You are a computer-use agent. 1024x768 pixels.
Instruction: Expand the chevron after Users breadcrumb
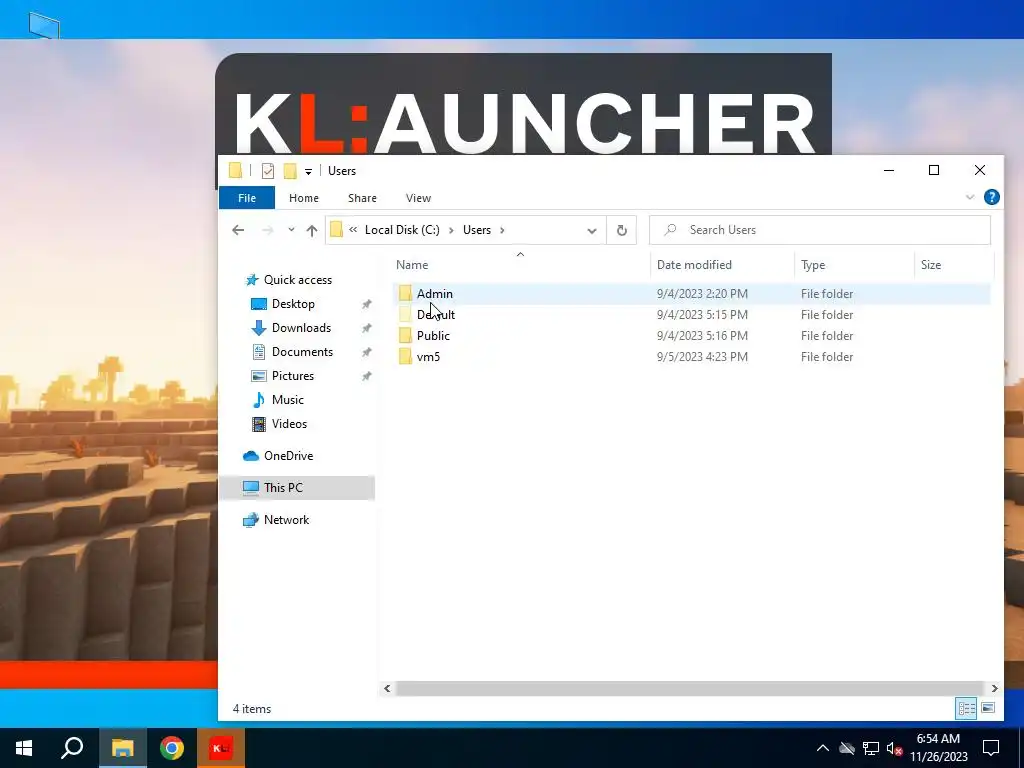click(x=502, y=230)
